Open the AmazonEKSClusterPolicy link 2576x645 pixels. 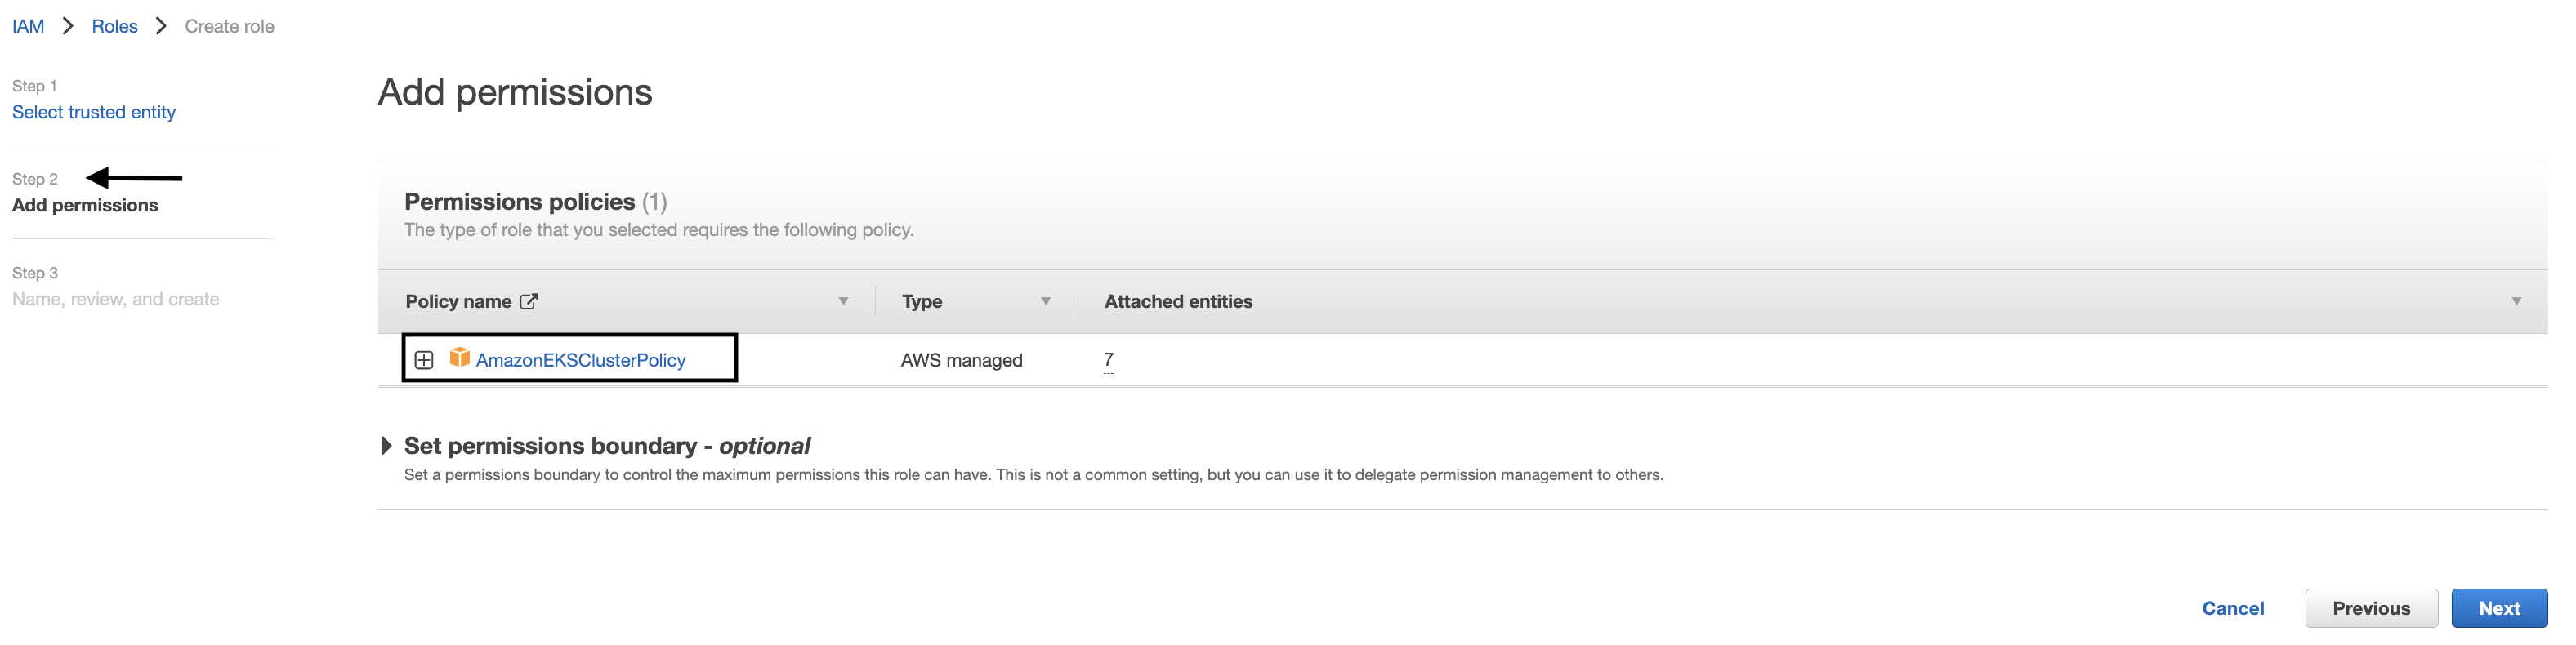pyautogui.click(x=580, y=360)
